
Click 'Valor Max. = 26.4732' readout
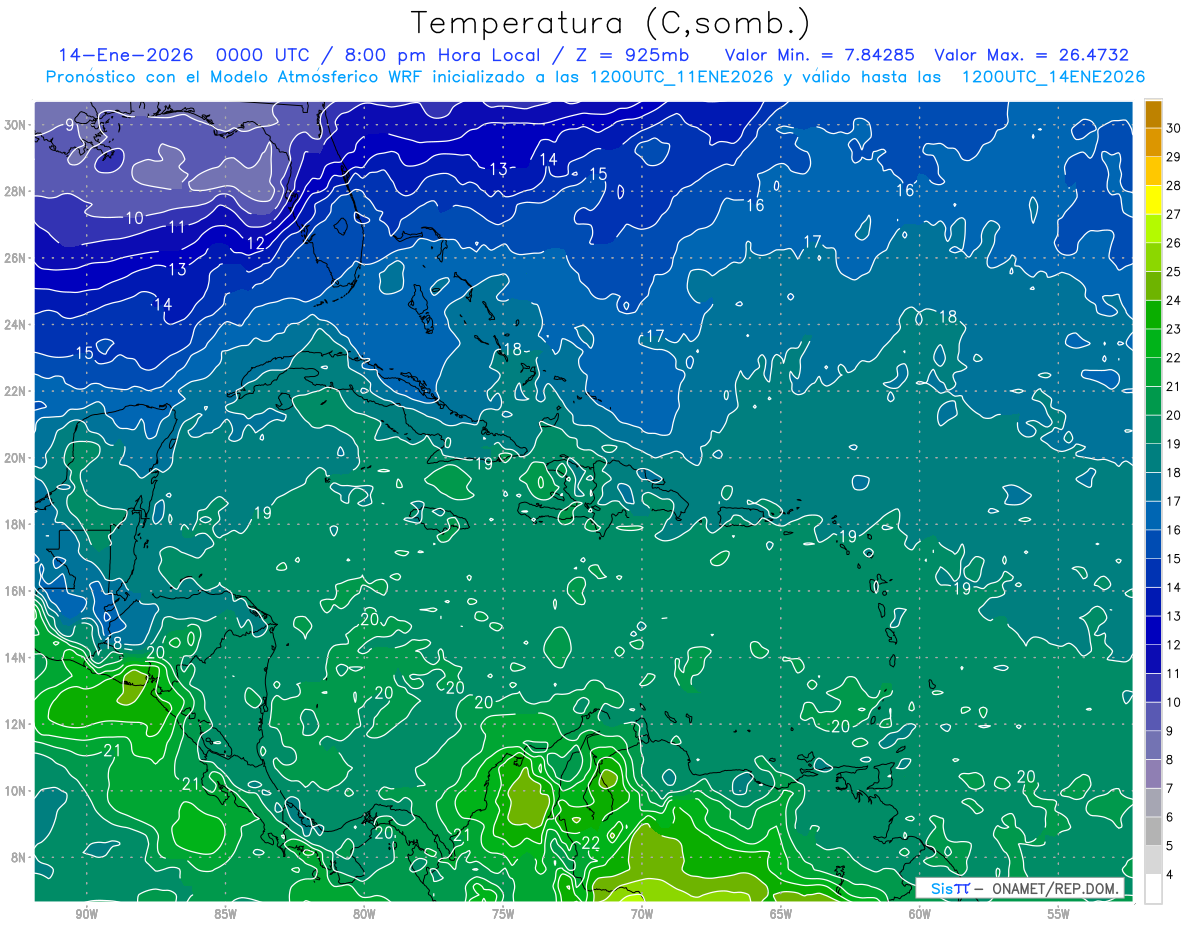(x=1031, y=55)
